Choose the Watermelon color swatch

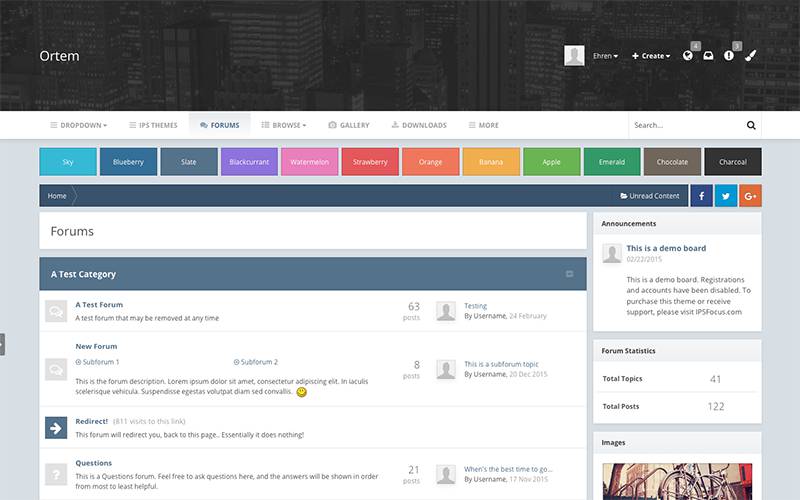pos(310,162)
